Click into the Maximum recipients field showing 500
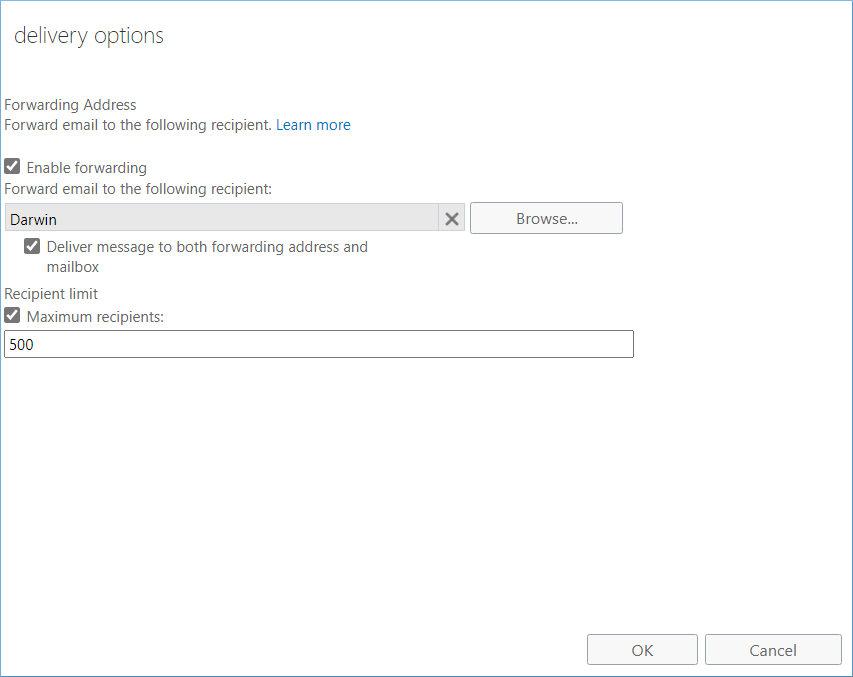 click(x=319, y=344)
